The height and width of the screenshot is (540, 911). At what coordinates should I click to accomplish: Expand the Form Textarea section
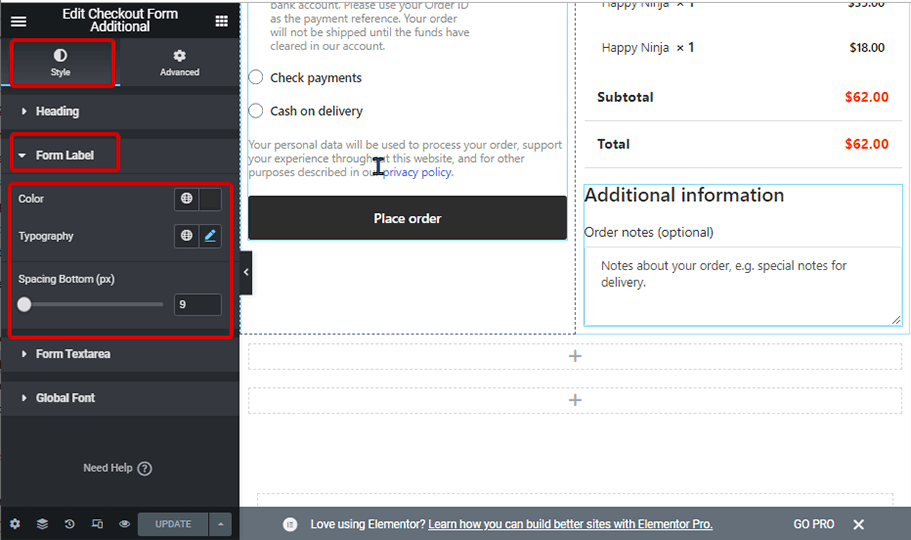[120, 354]
